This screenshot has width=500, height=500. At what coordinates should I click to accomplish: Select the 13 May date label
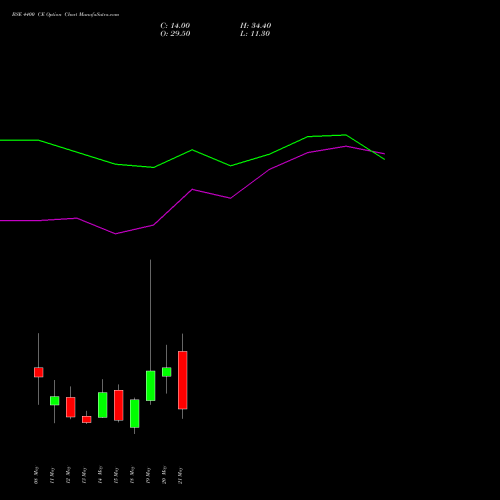[84, 475]
